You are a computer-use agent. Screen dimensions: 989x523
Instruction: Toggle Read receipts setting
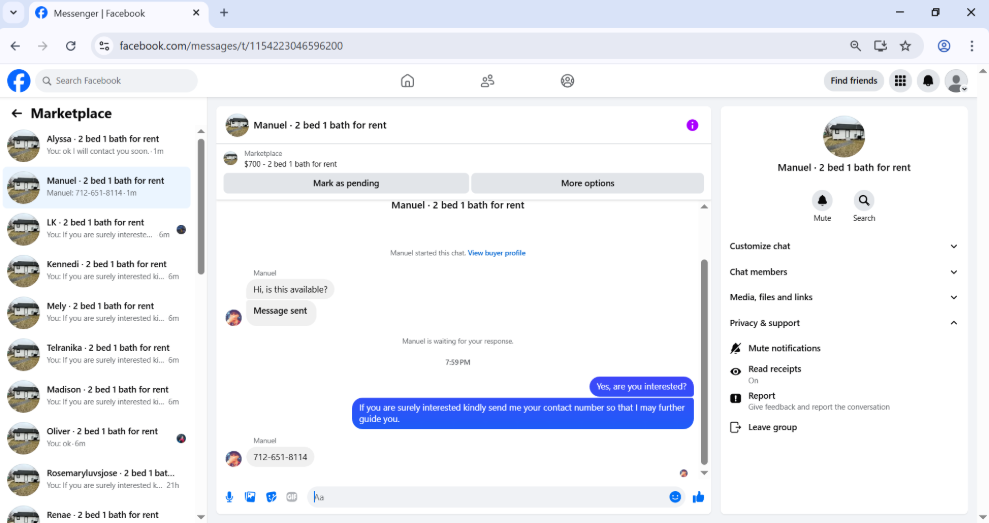843,374
